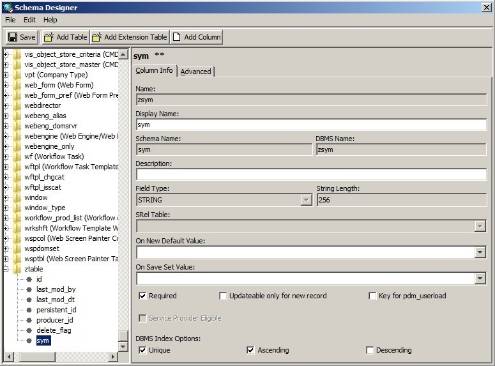Screen dimensions: 495x366
Task: Click the String Length field
Action: click(x=402, y=200)
